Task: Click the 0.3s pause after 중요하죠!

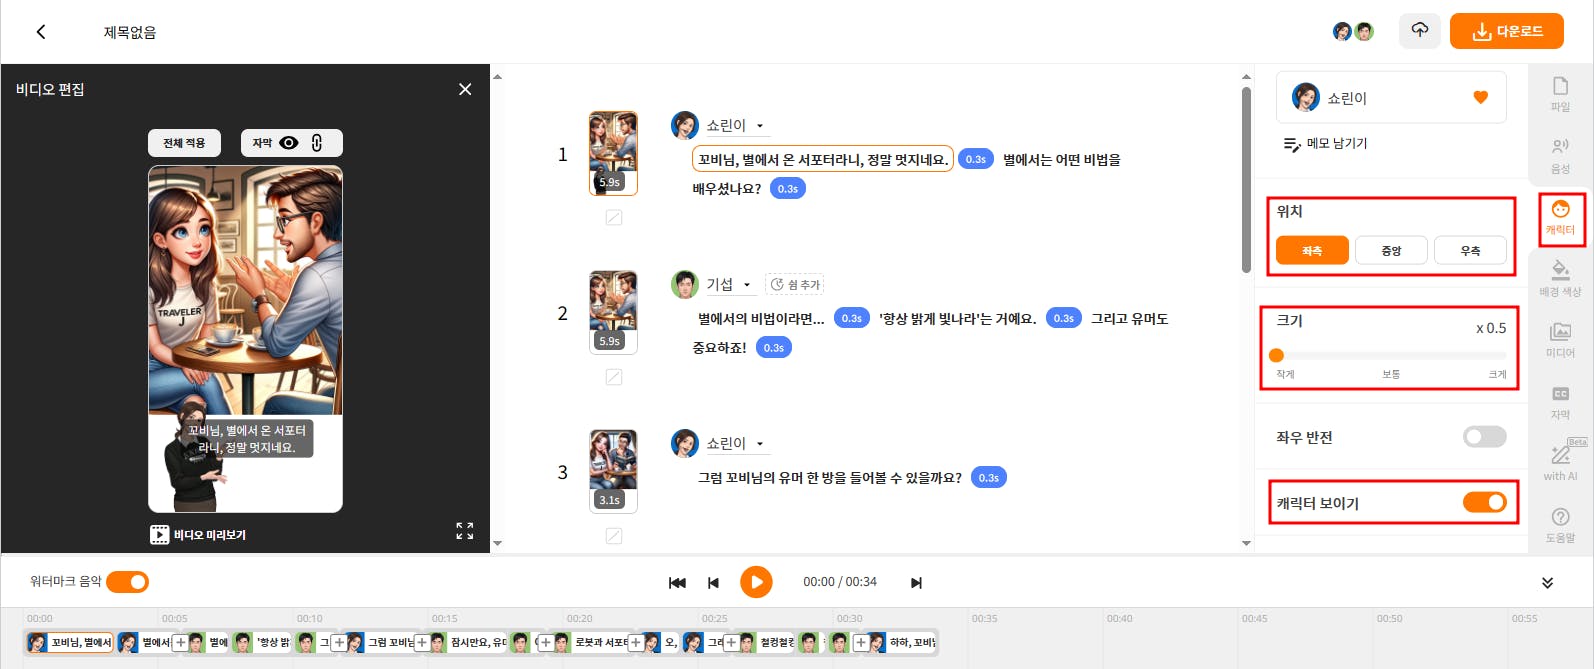Action: [774, 347]
